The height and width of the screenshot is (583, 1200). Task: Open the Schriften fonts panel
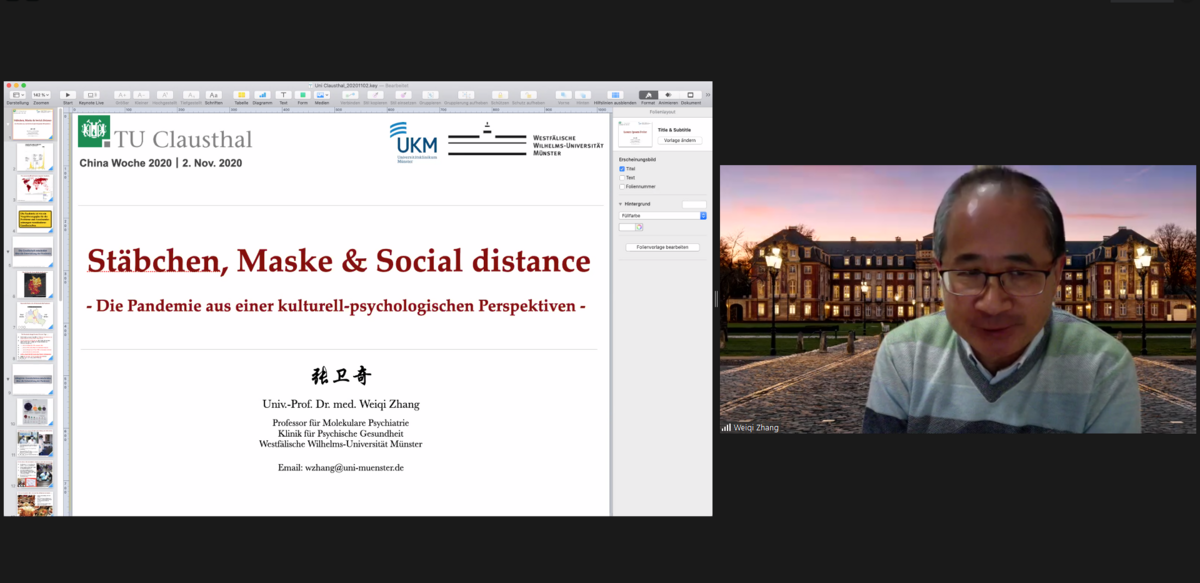214,95
